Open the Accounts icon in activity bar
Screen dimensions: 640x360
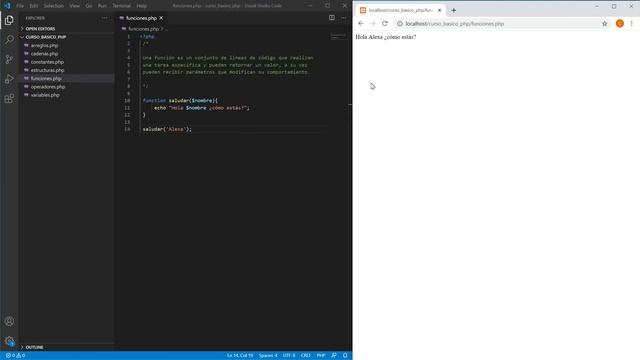[9, 321]
